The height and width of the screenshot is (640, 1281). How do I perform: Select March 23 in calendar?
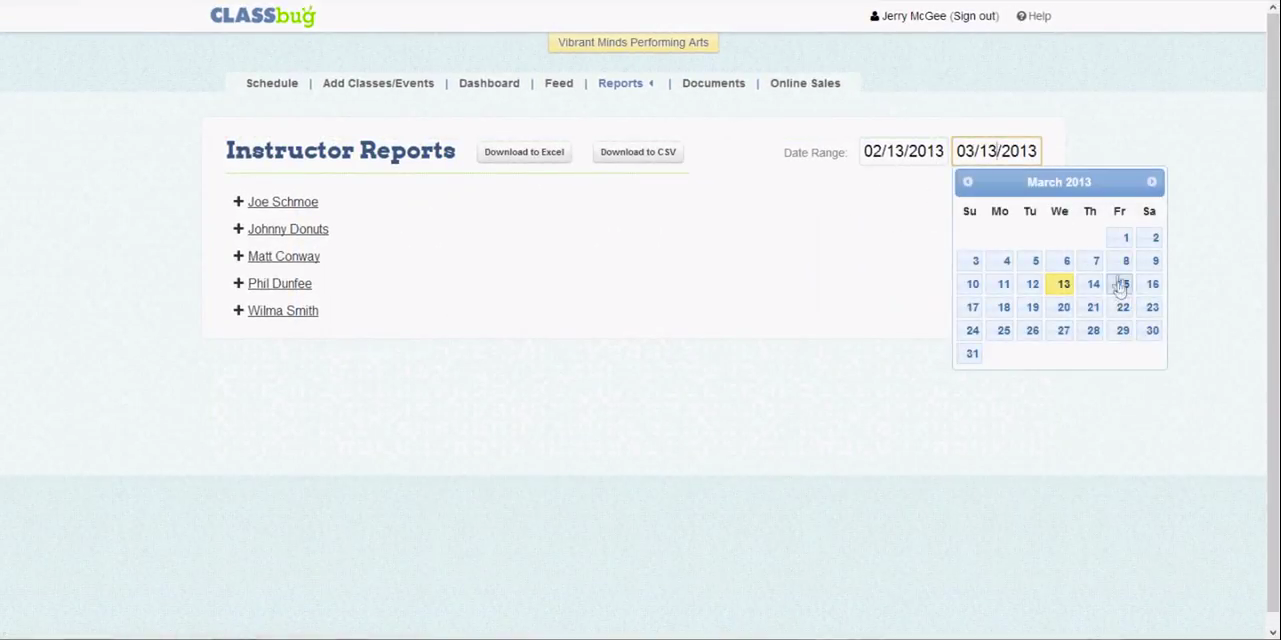click(1150, 307)
